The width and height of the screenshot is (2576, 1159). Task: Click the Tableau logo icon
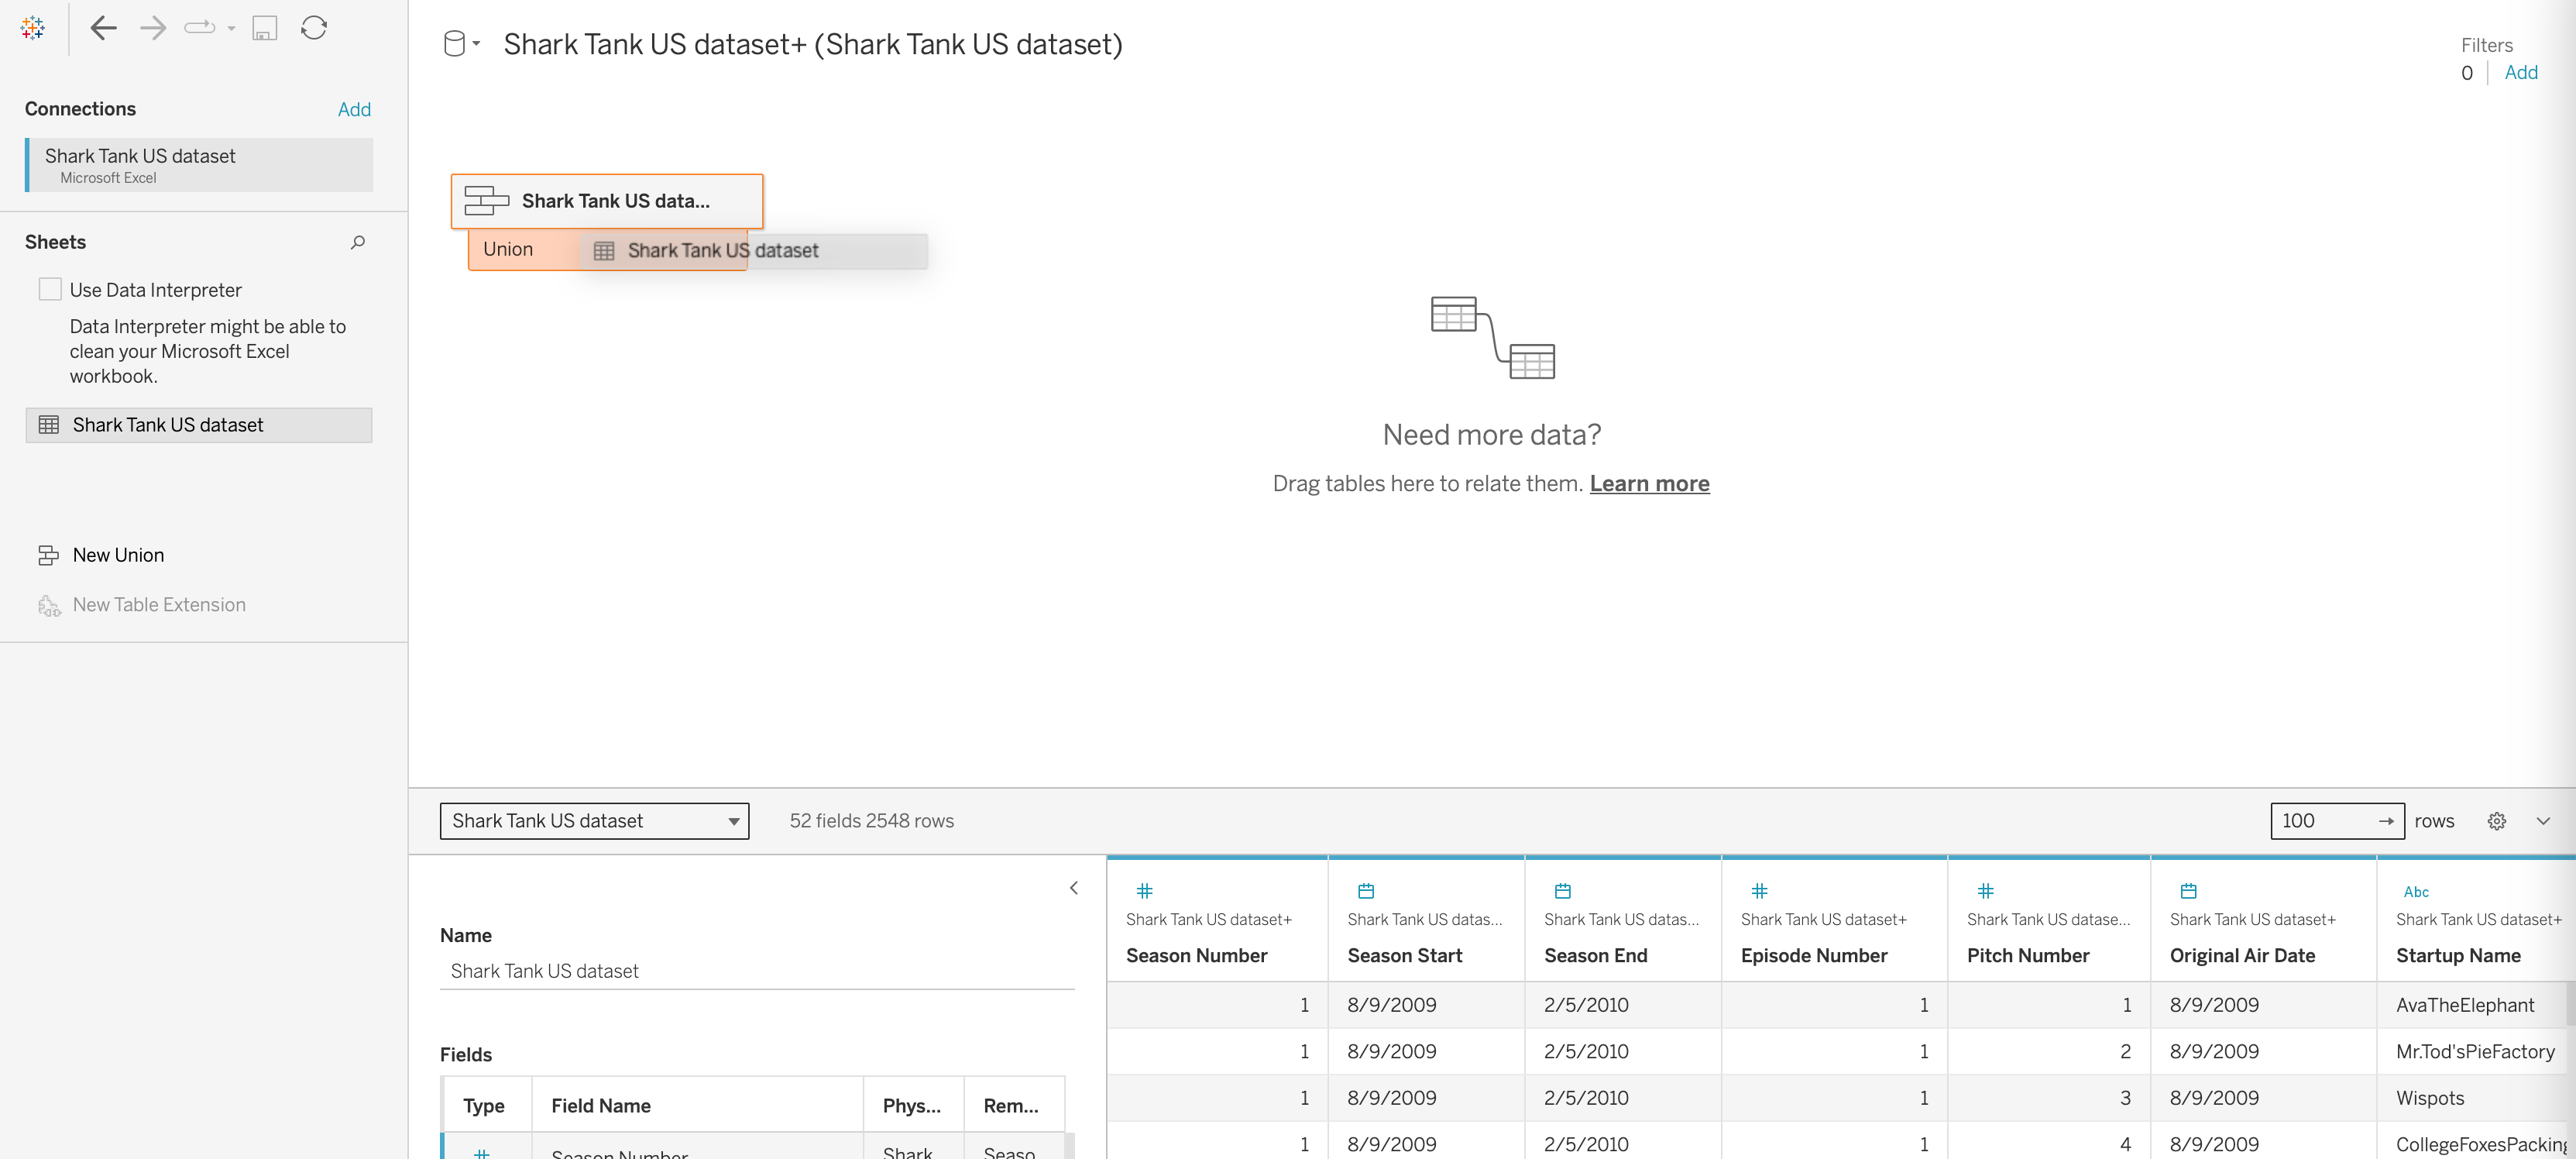pyautogui.click(x=32, y=28)
